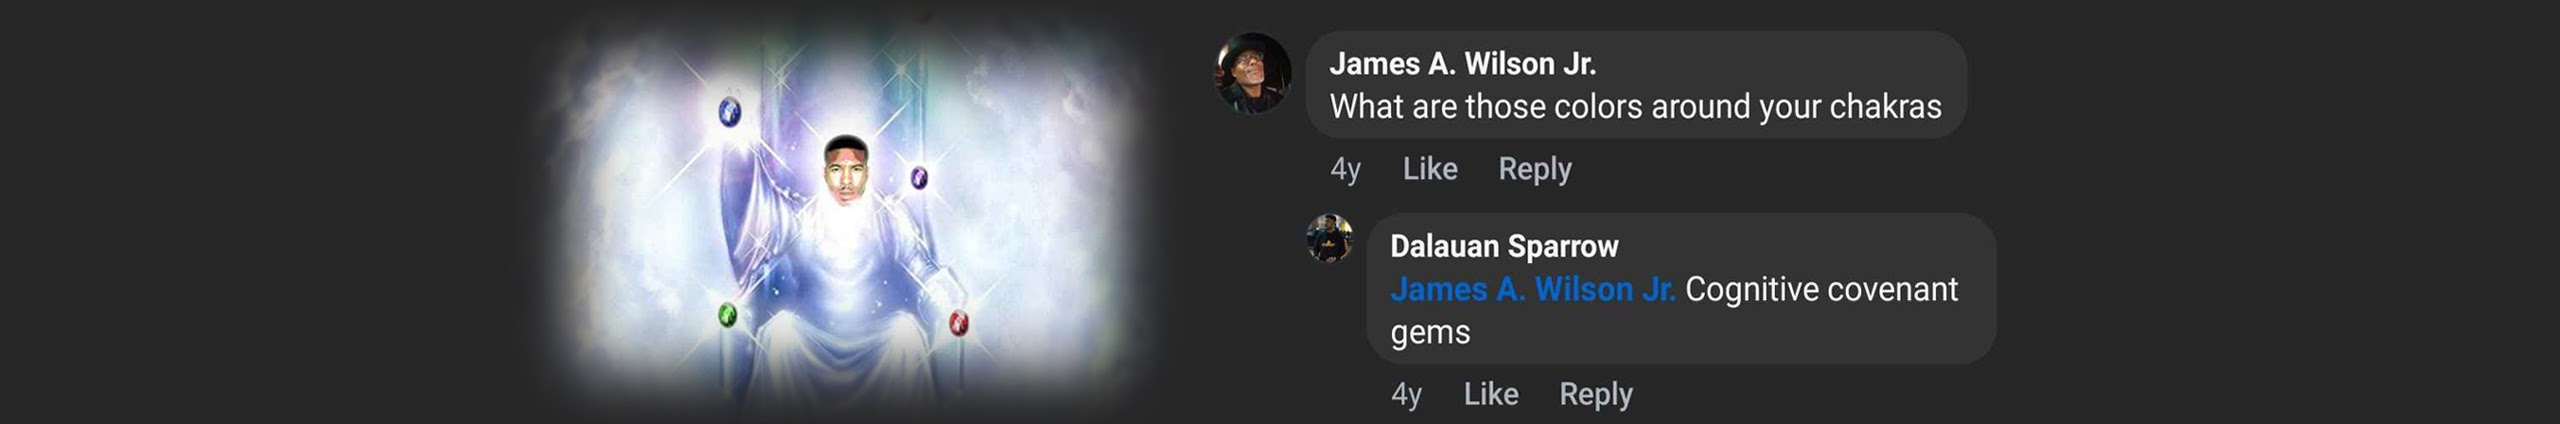Open the Dalauan Sparrow author name link
2560x424 pixels.
tap(1504, 246)
